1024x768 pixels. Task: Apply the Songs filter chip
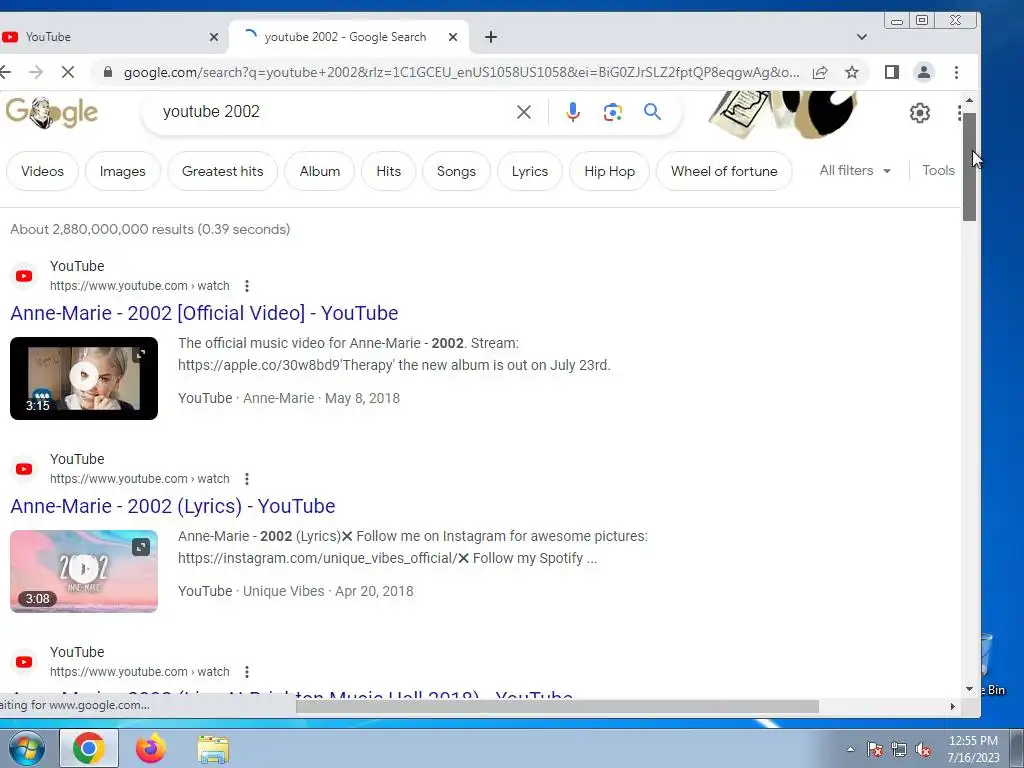pos(456,171)
